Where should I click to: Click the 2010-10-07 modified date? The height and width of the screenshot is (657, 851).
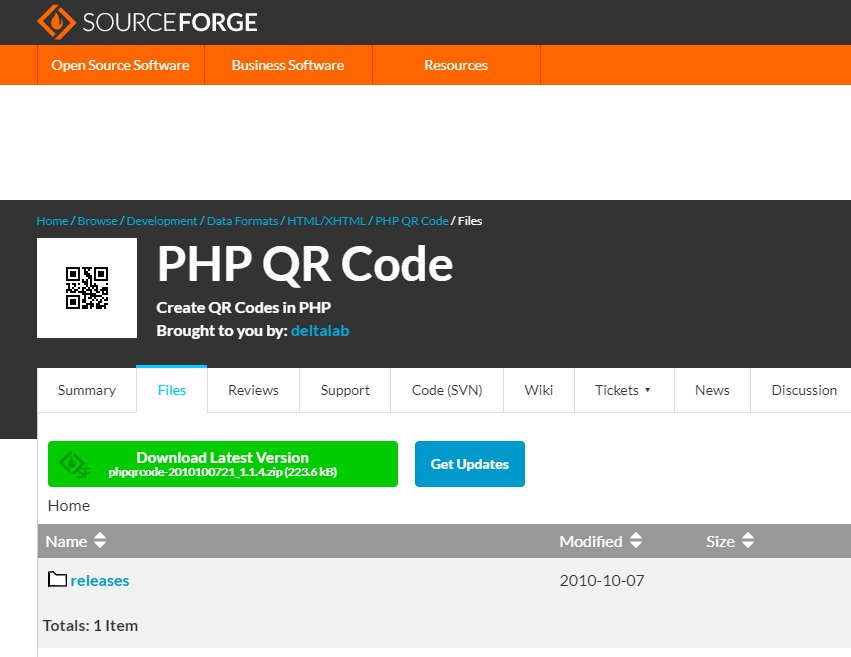[602, 581]
